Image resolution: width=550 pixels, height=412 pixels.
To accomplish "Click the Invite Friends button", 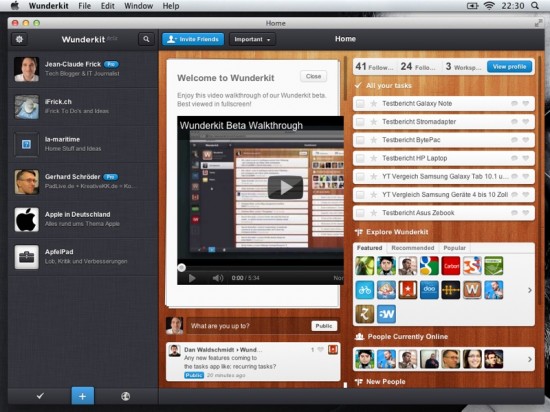I will click(193, 39).
